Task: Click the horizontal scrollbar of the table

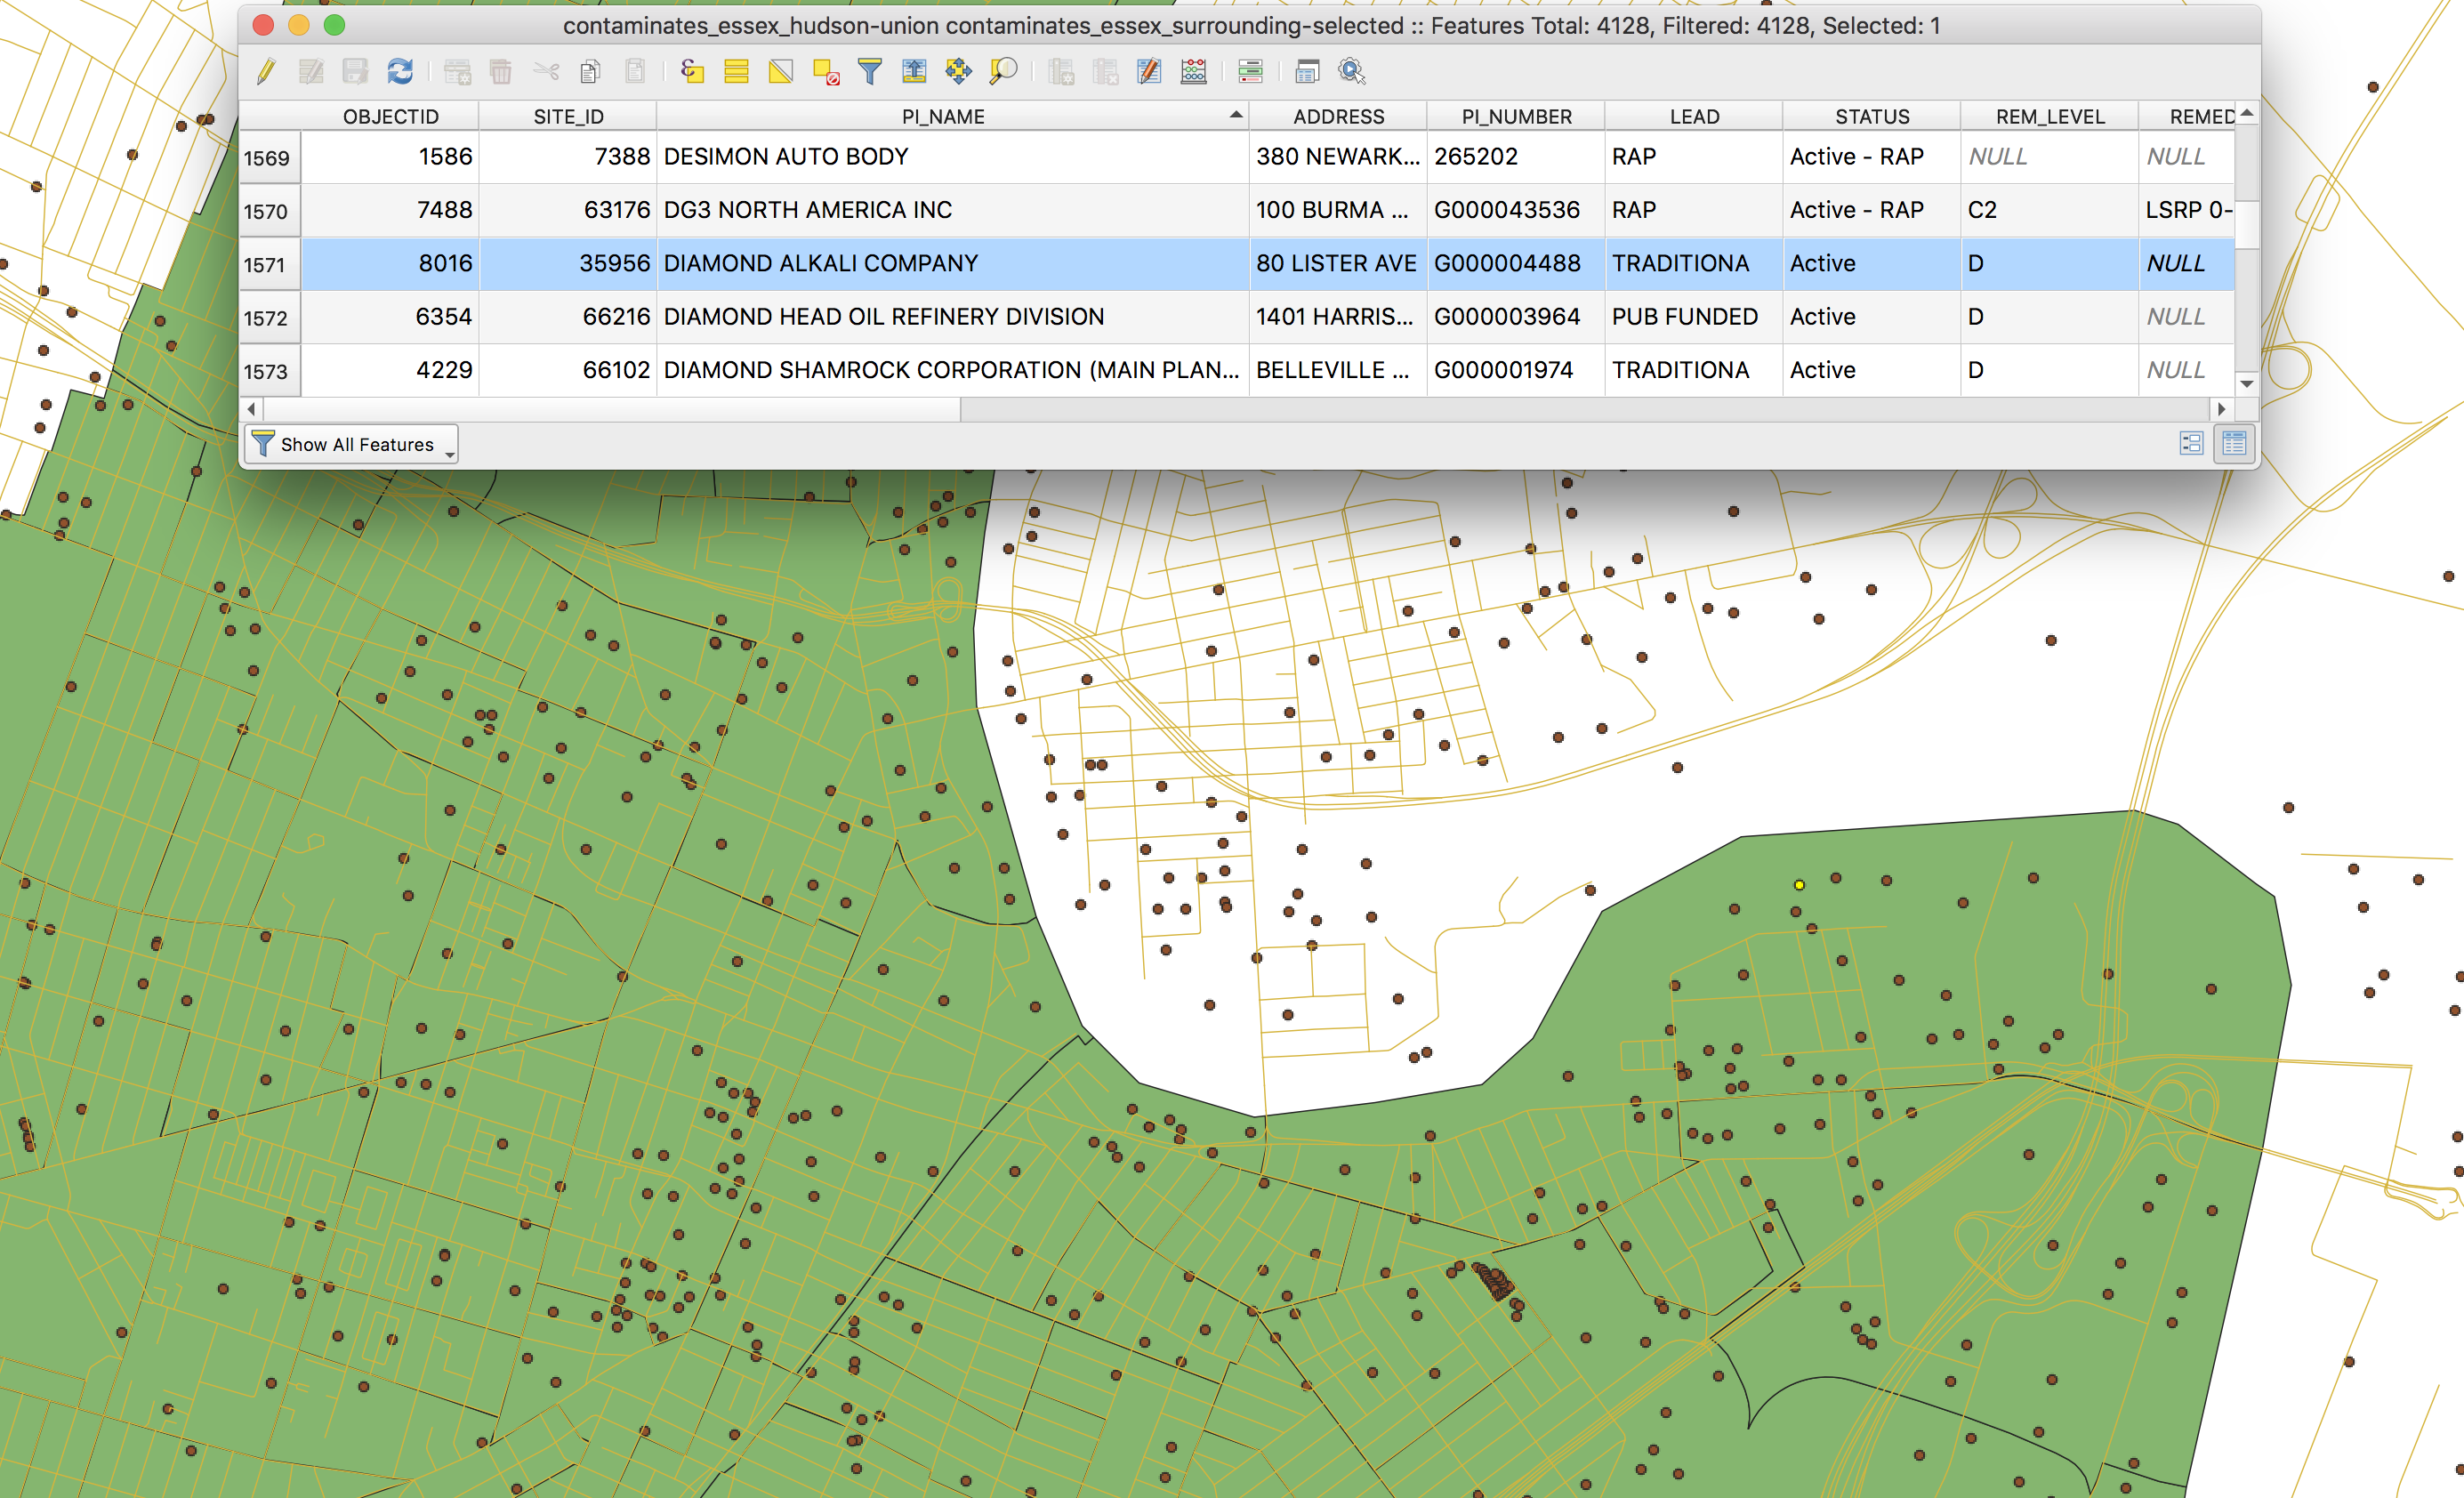Action: tap(610, 409)
